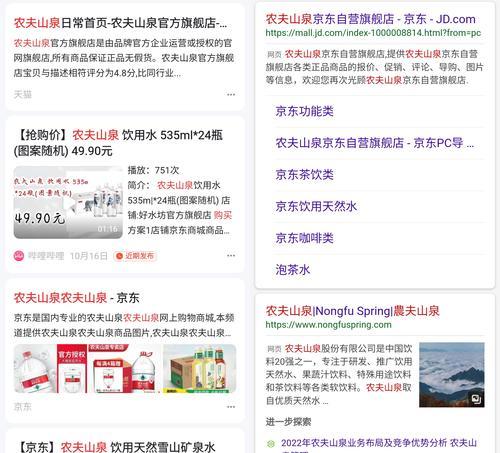500x453 pixels.
Task: Open the 【京东】农夫山泉 饮用天然雪山矿泉水 result
Action: [x=115, y=446]
